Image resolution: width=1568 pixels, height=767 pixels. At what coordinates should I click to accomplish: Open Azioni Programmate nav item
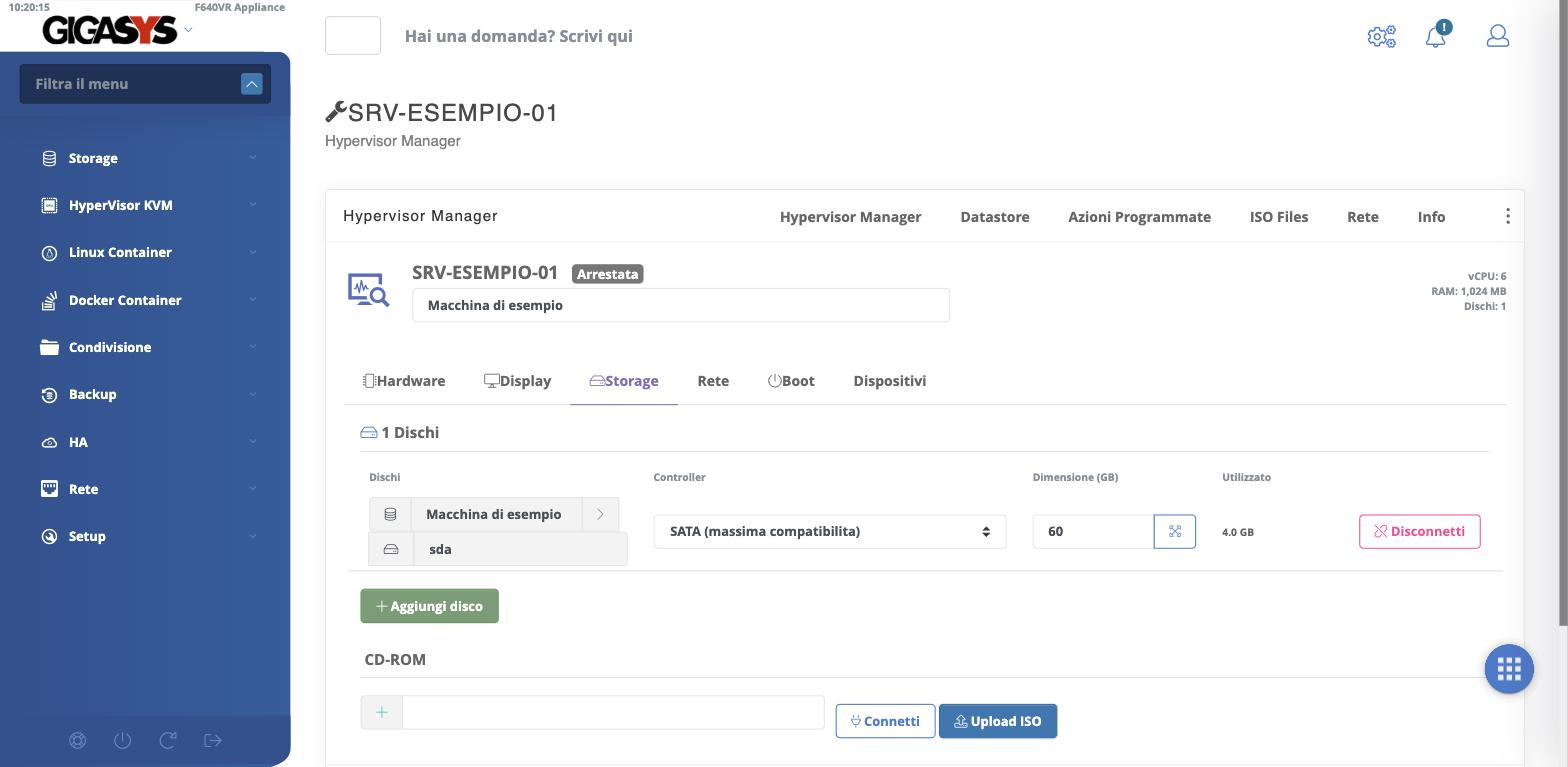(x=1139, y=217)
